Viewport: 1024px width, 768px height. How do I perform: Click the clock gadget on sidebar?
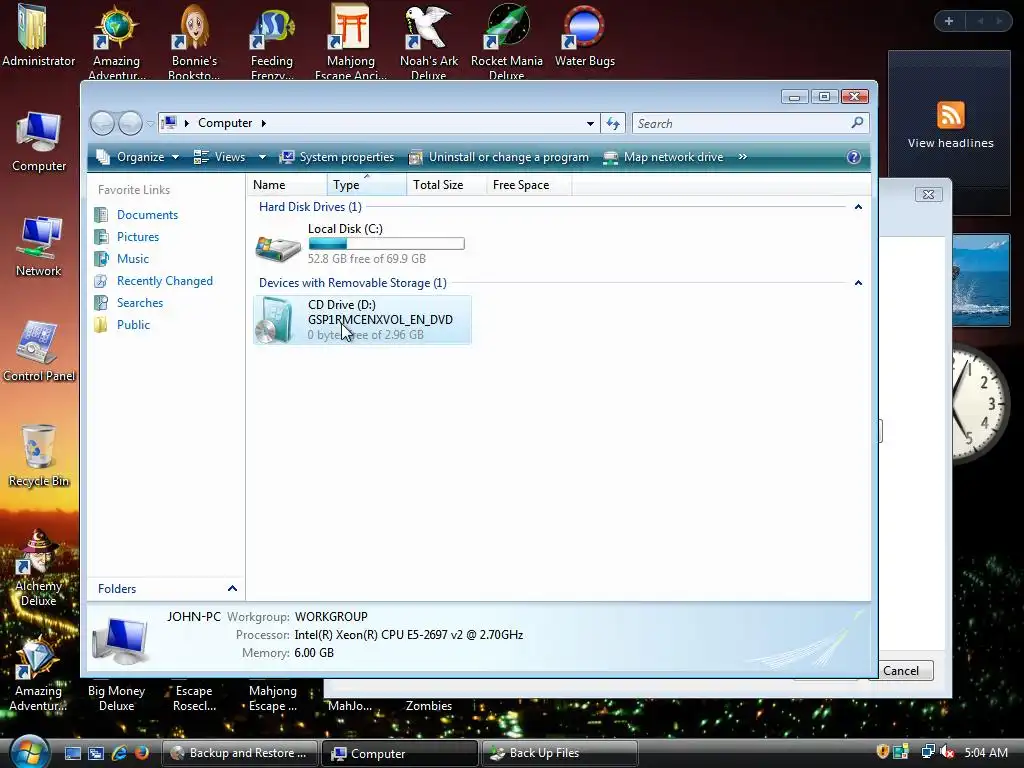[x=982, y=404]
